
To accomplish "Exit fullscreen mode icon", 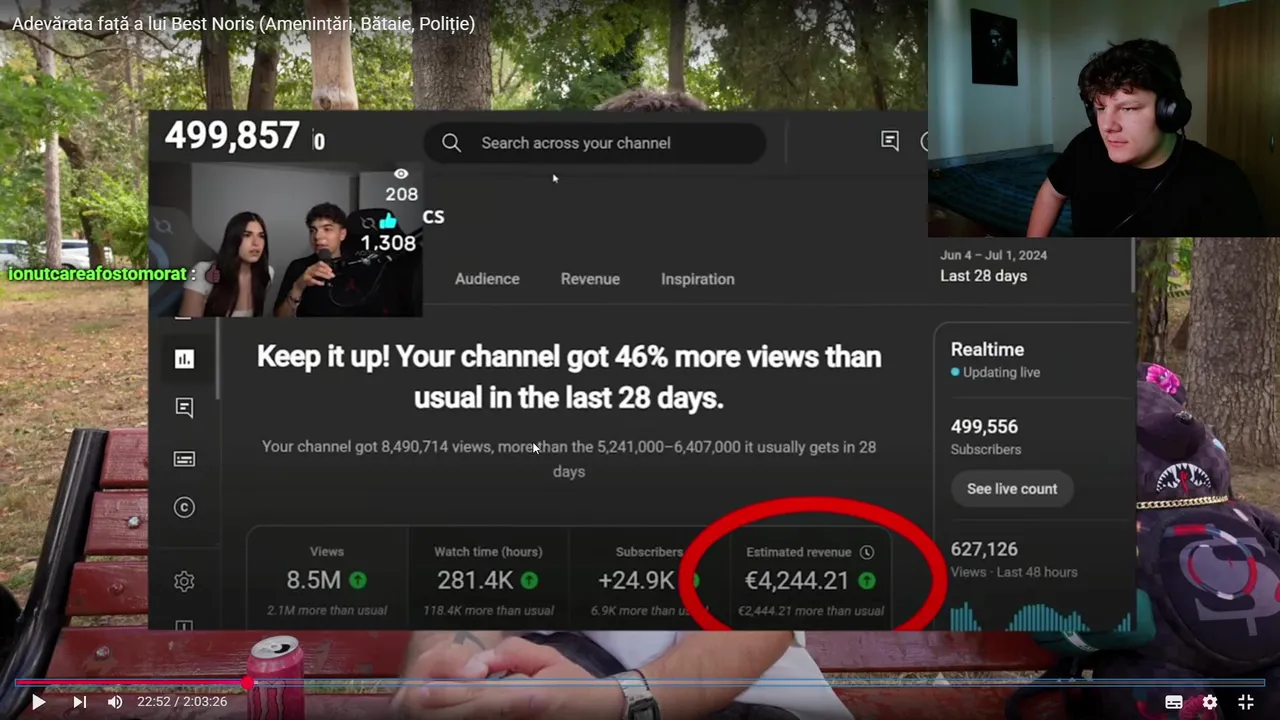I will (x=1246, y=702).
